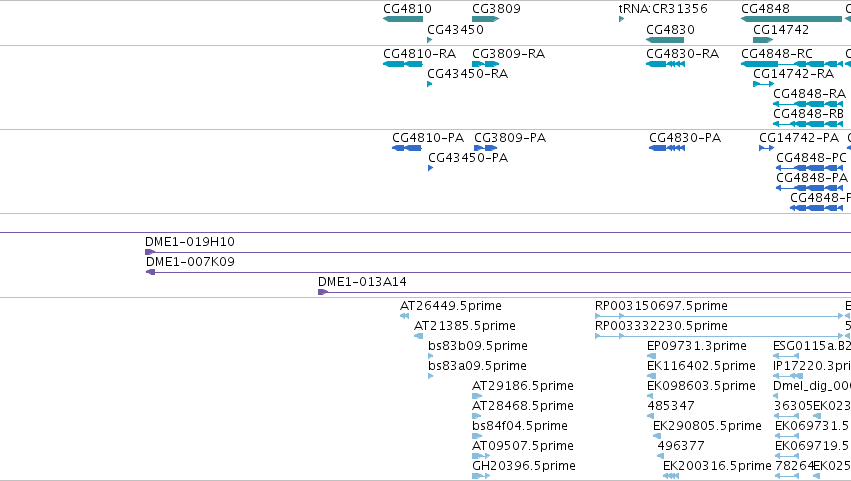Select the EK200316.5prime EST feature
The image size is (851, 481).
(x=671, y=476)
